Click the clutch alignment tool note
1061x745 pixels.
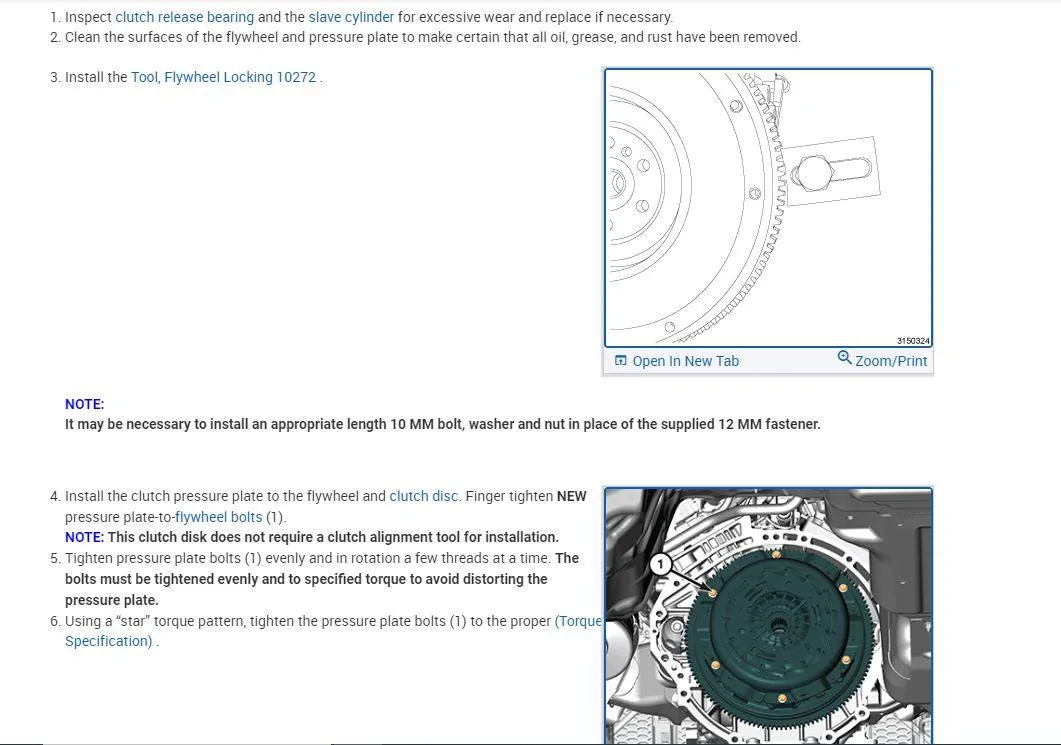coord(312,537)
